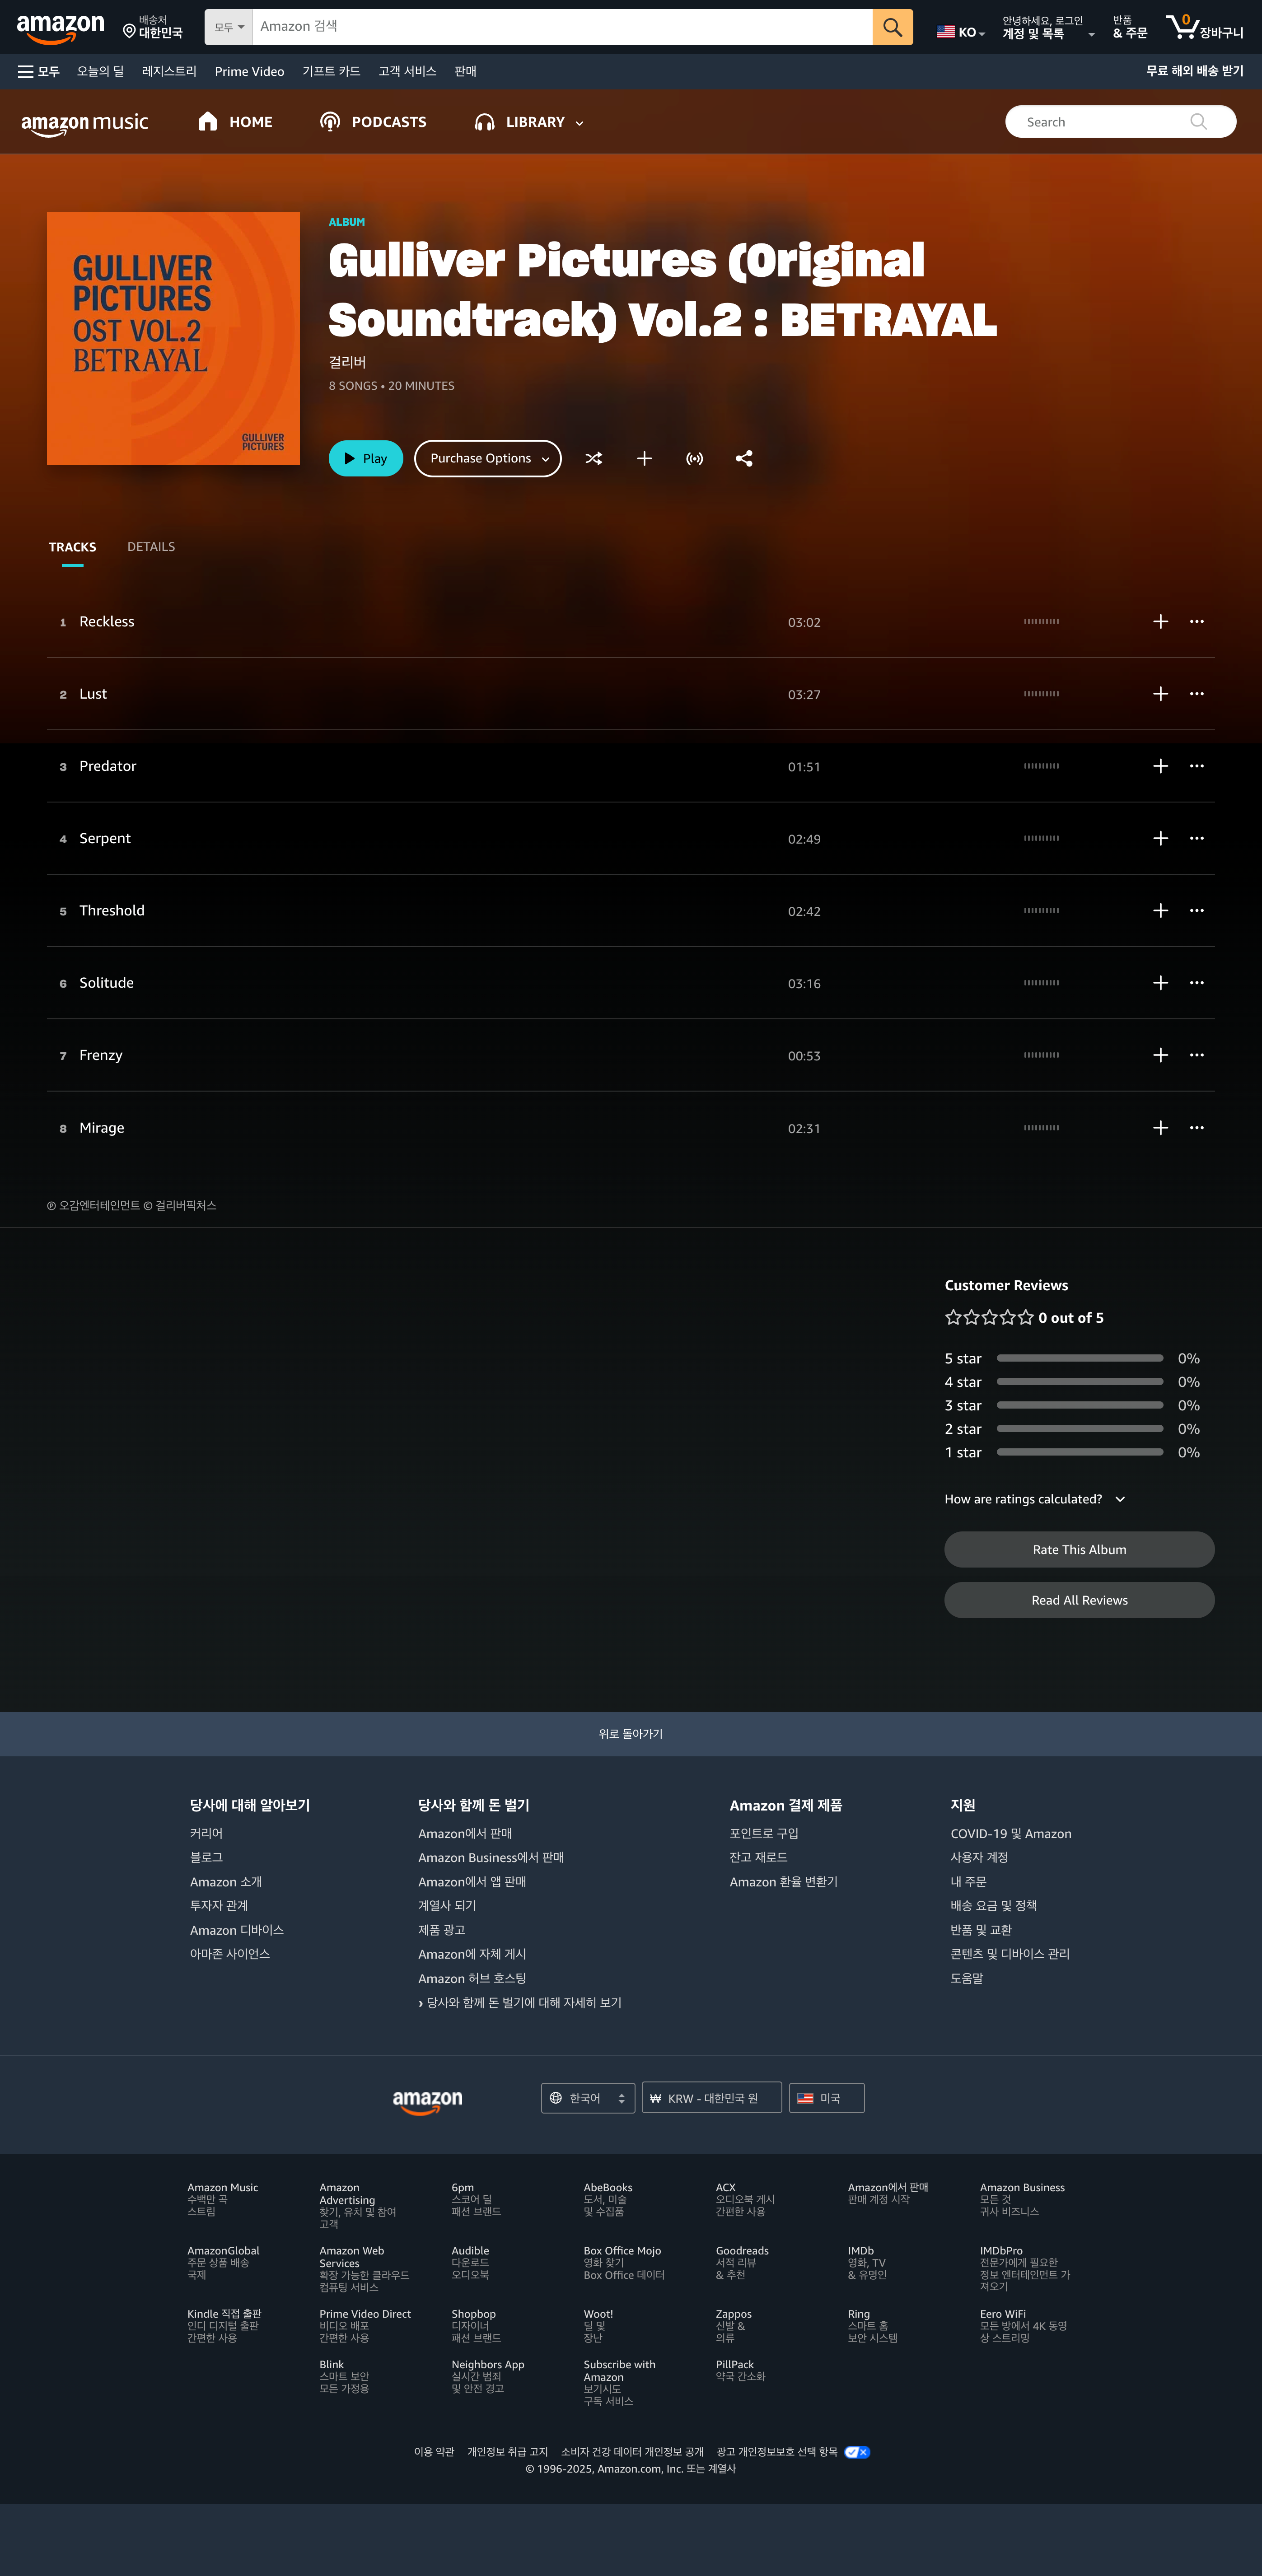Open more options for Lust
Screen dimensions: 1262x2576
(x=1197, y=694)
